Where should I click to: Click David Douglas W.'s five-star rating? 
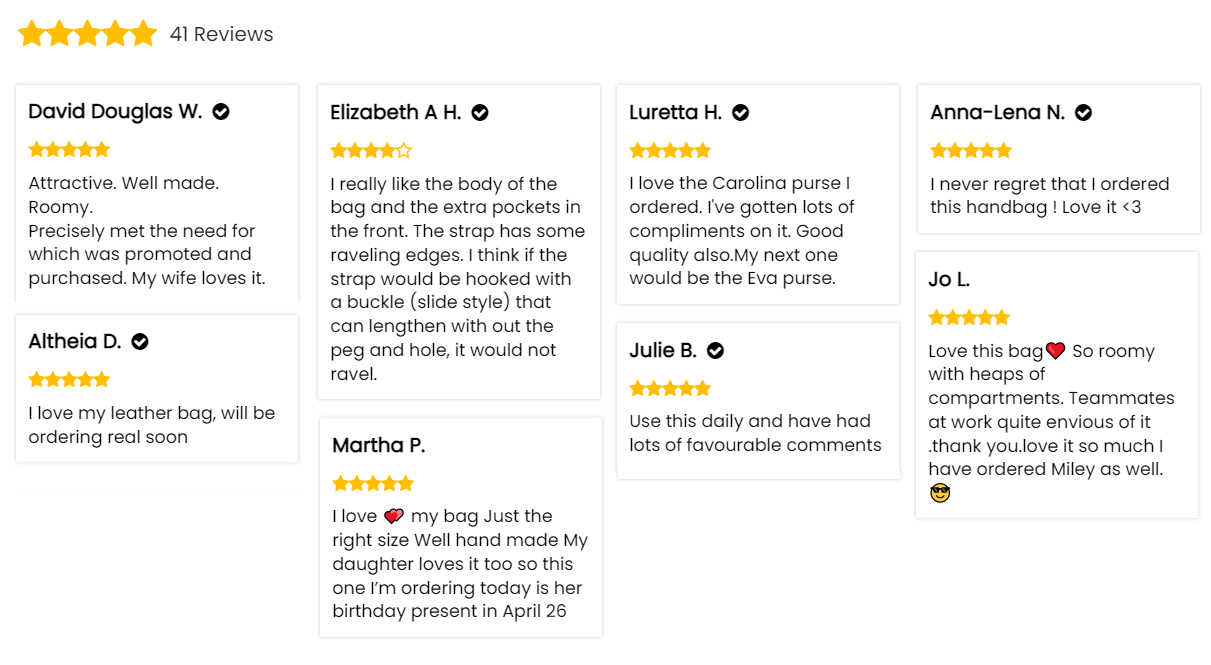tap(69, 150)
